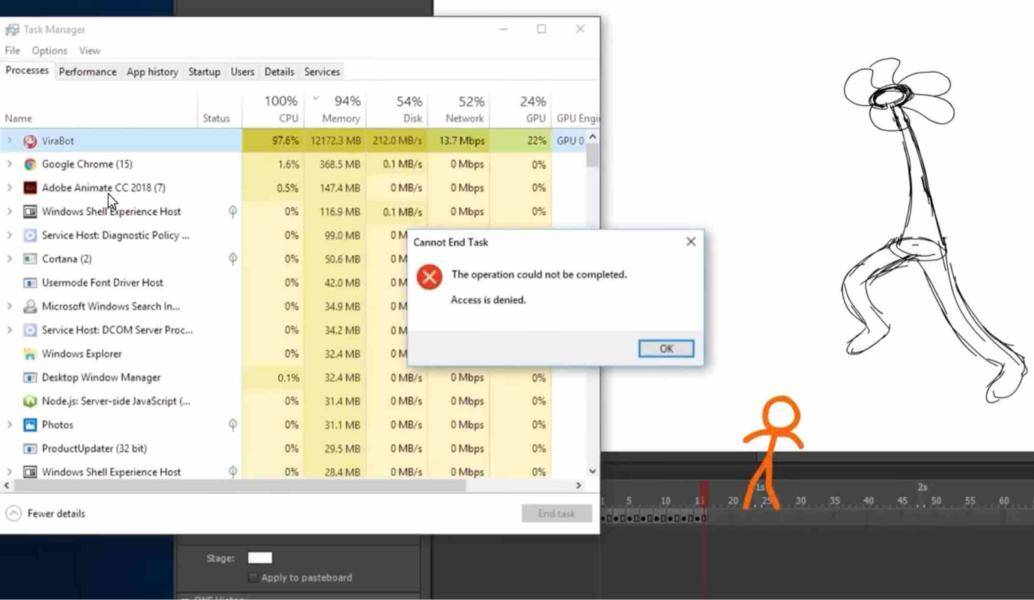The image size is (1034, 600).
Task: Click the Cortana suspended status leaf icon
Action: (x=233, y=258)
